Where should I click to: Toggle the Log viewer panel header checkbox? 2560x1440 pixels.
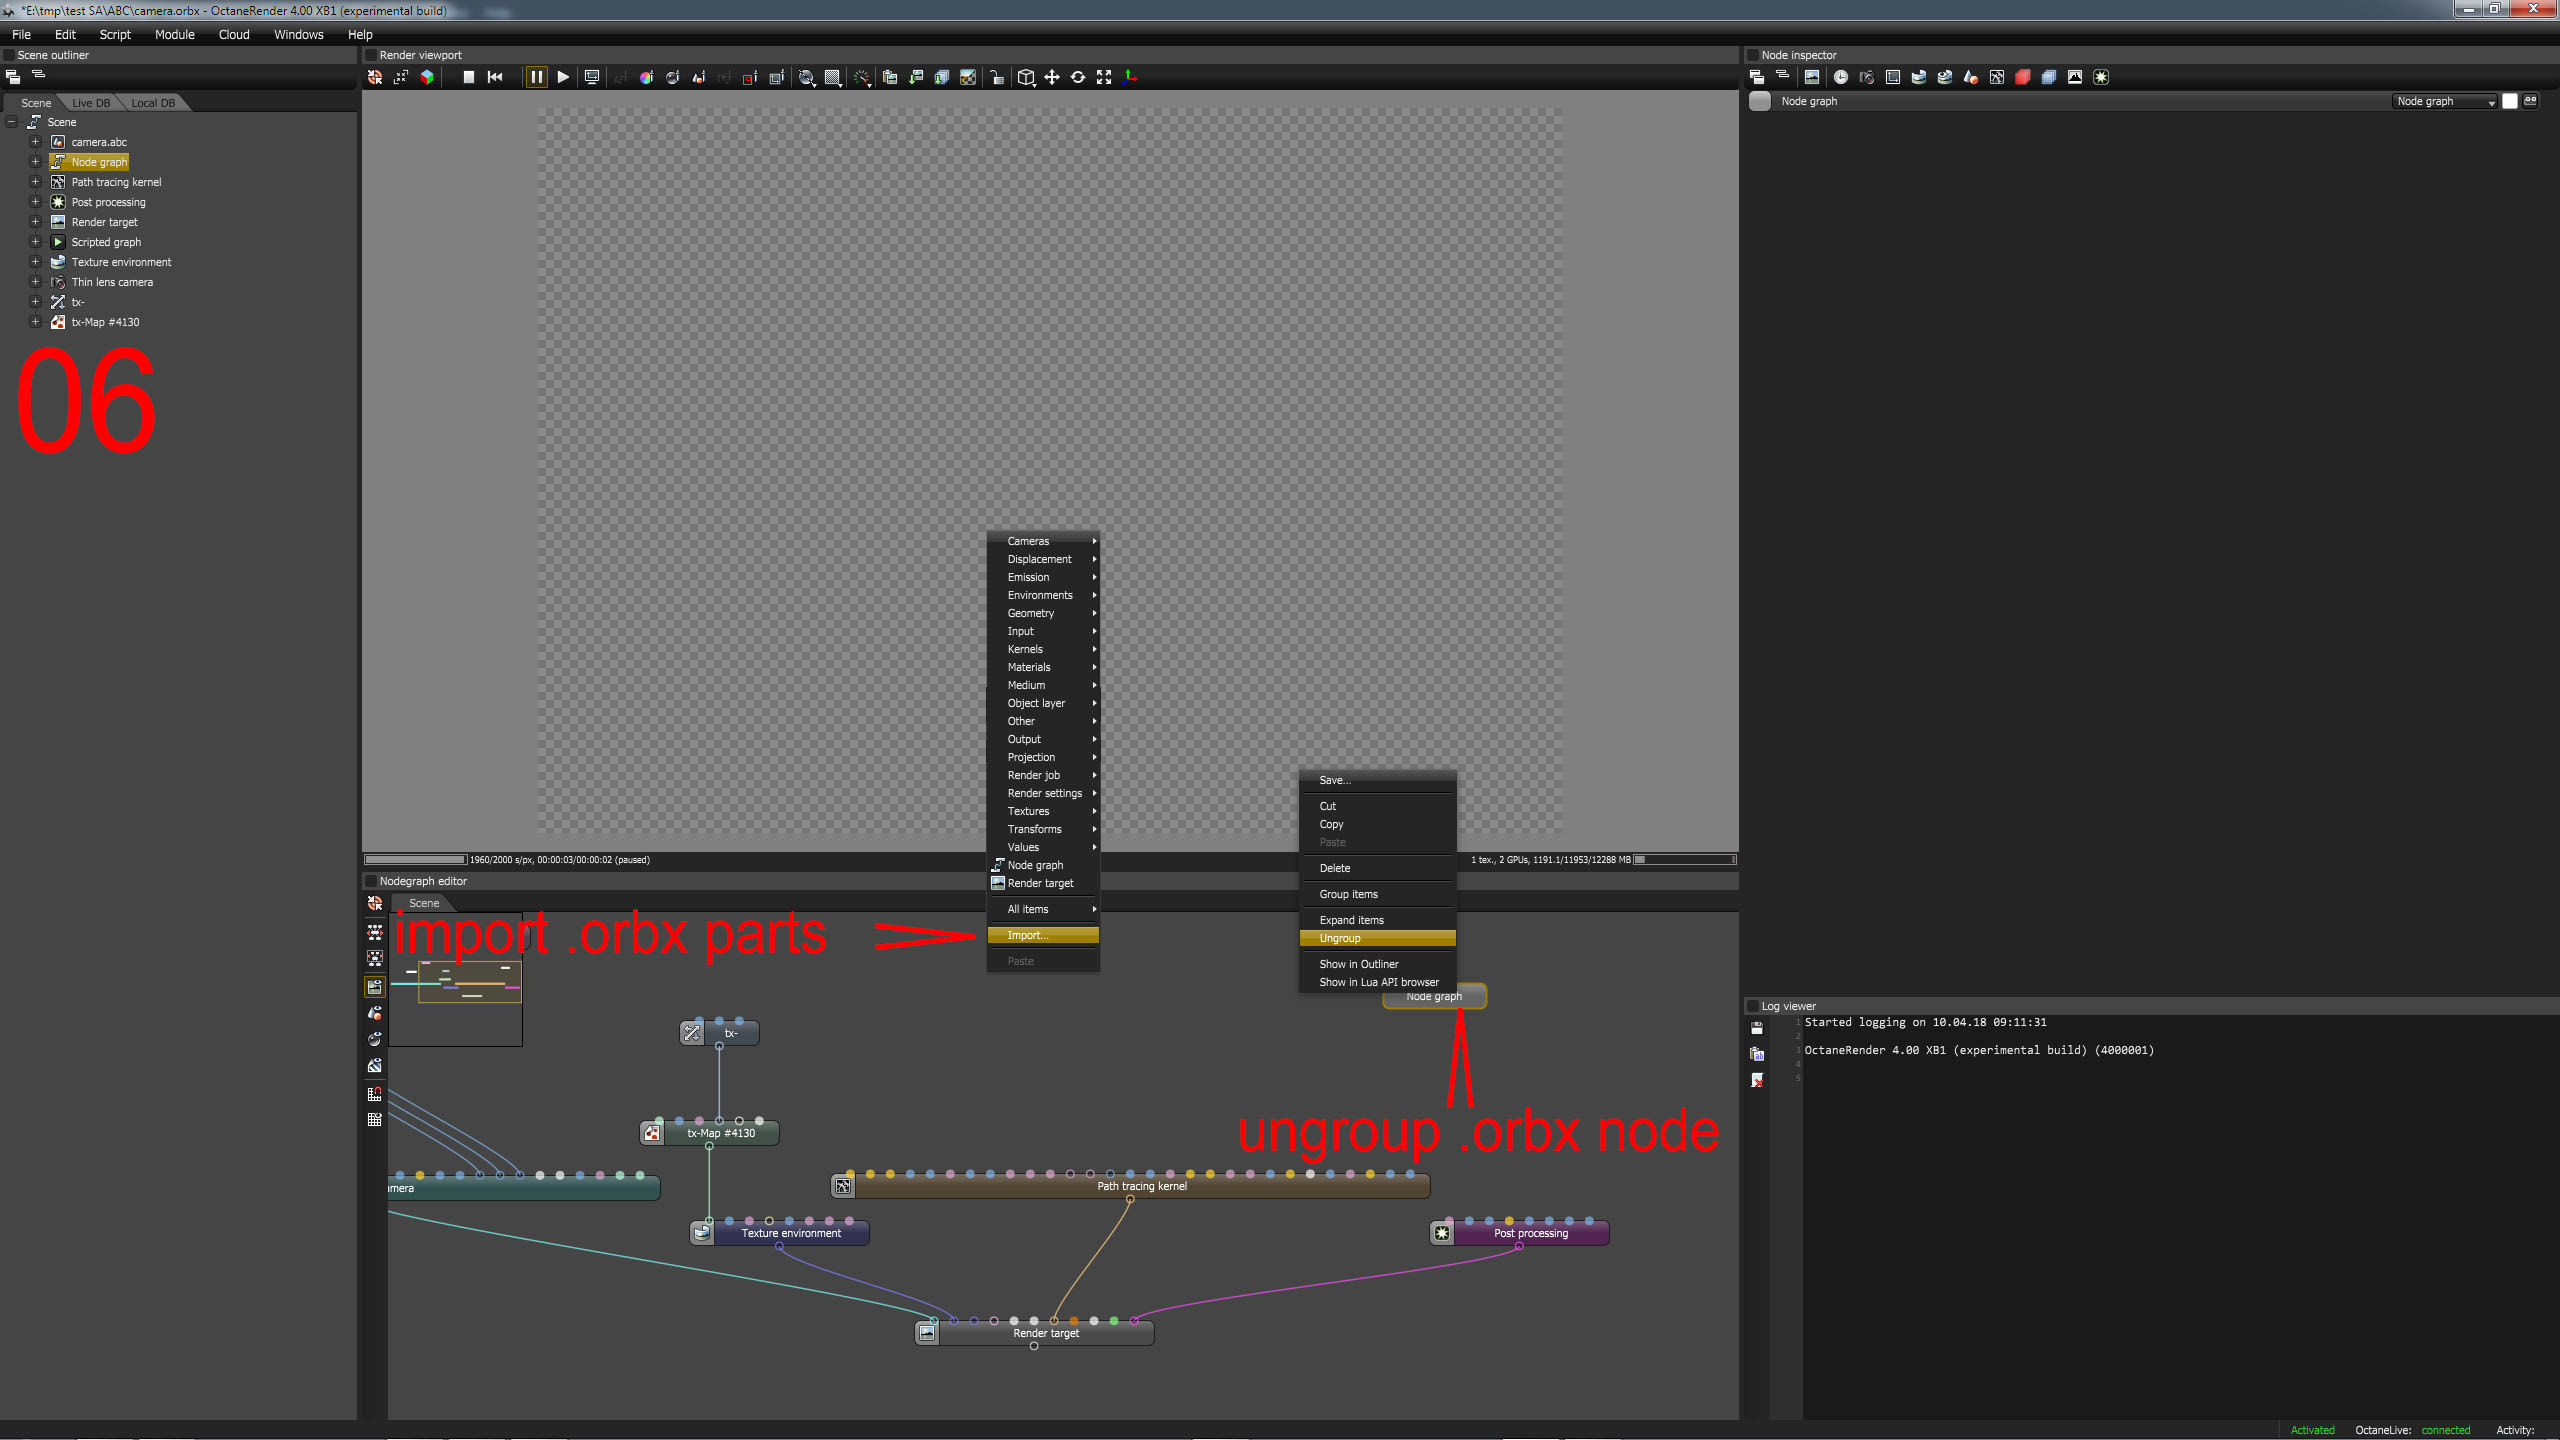pyautogui.click(x=1753, y=1006)
